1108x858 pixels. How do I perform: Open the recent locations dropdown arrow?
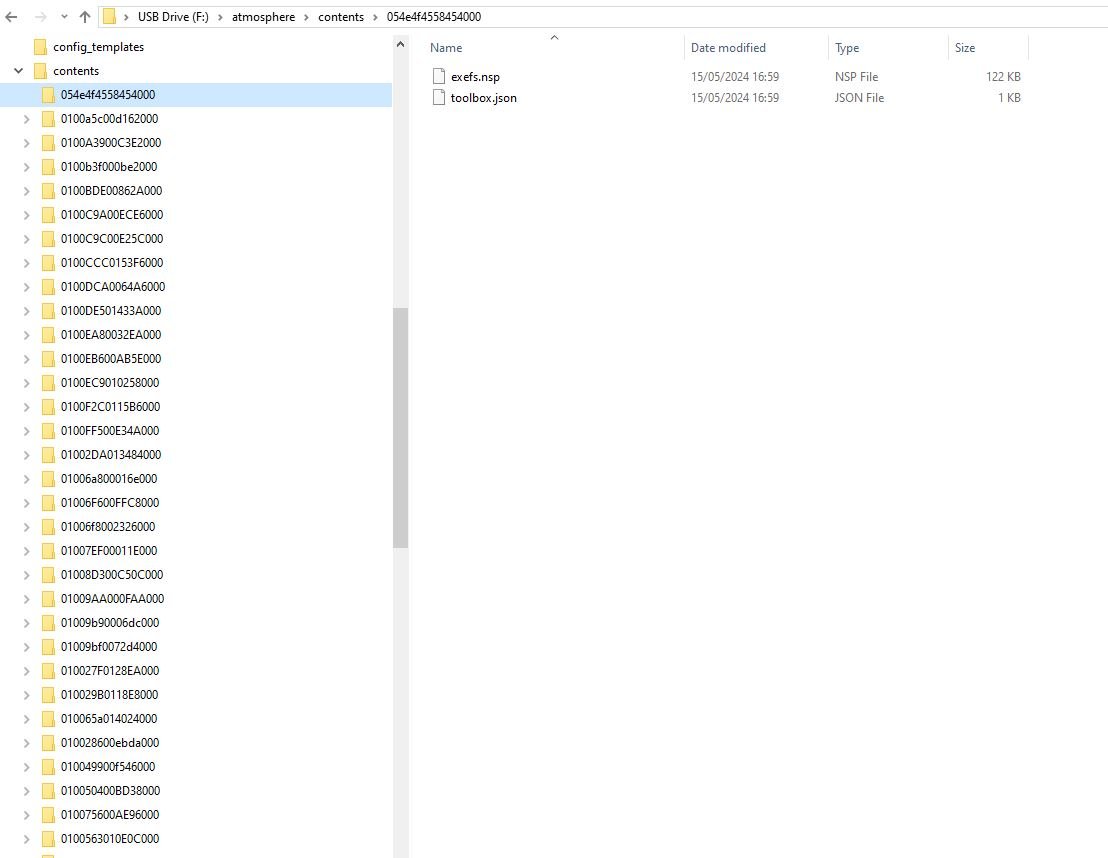[x=64, y=17]
